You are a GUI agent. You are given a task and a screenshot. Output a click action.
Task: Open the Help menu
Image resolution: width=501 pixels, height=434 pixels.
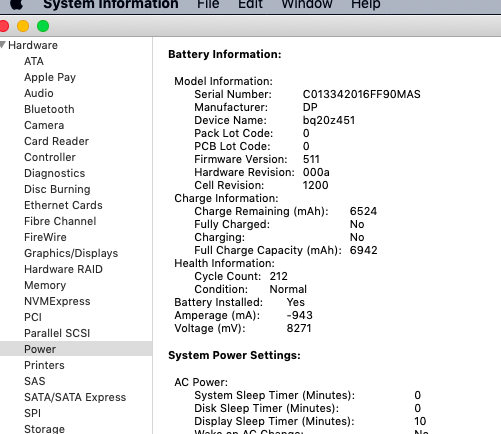pos(366,5)
